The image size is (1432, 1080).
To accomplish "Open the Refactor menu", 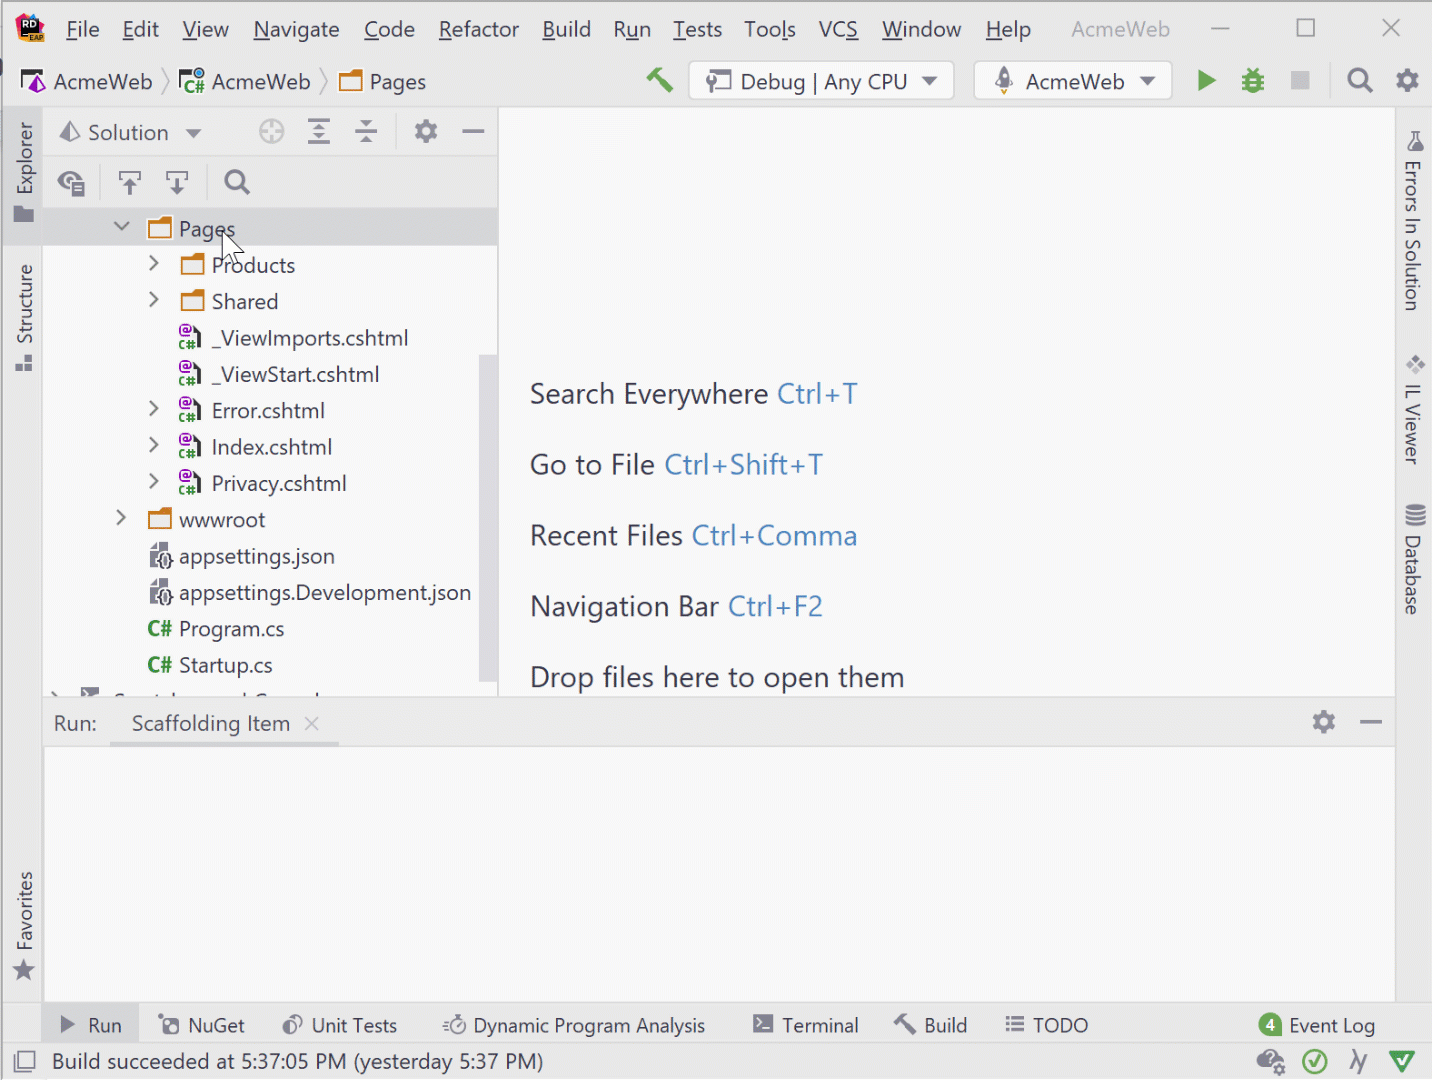I will click(x=477, y=29).
